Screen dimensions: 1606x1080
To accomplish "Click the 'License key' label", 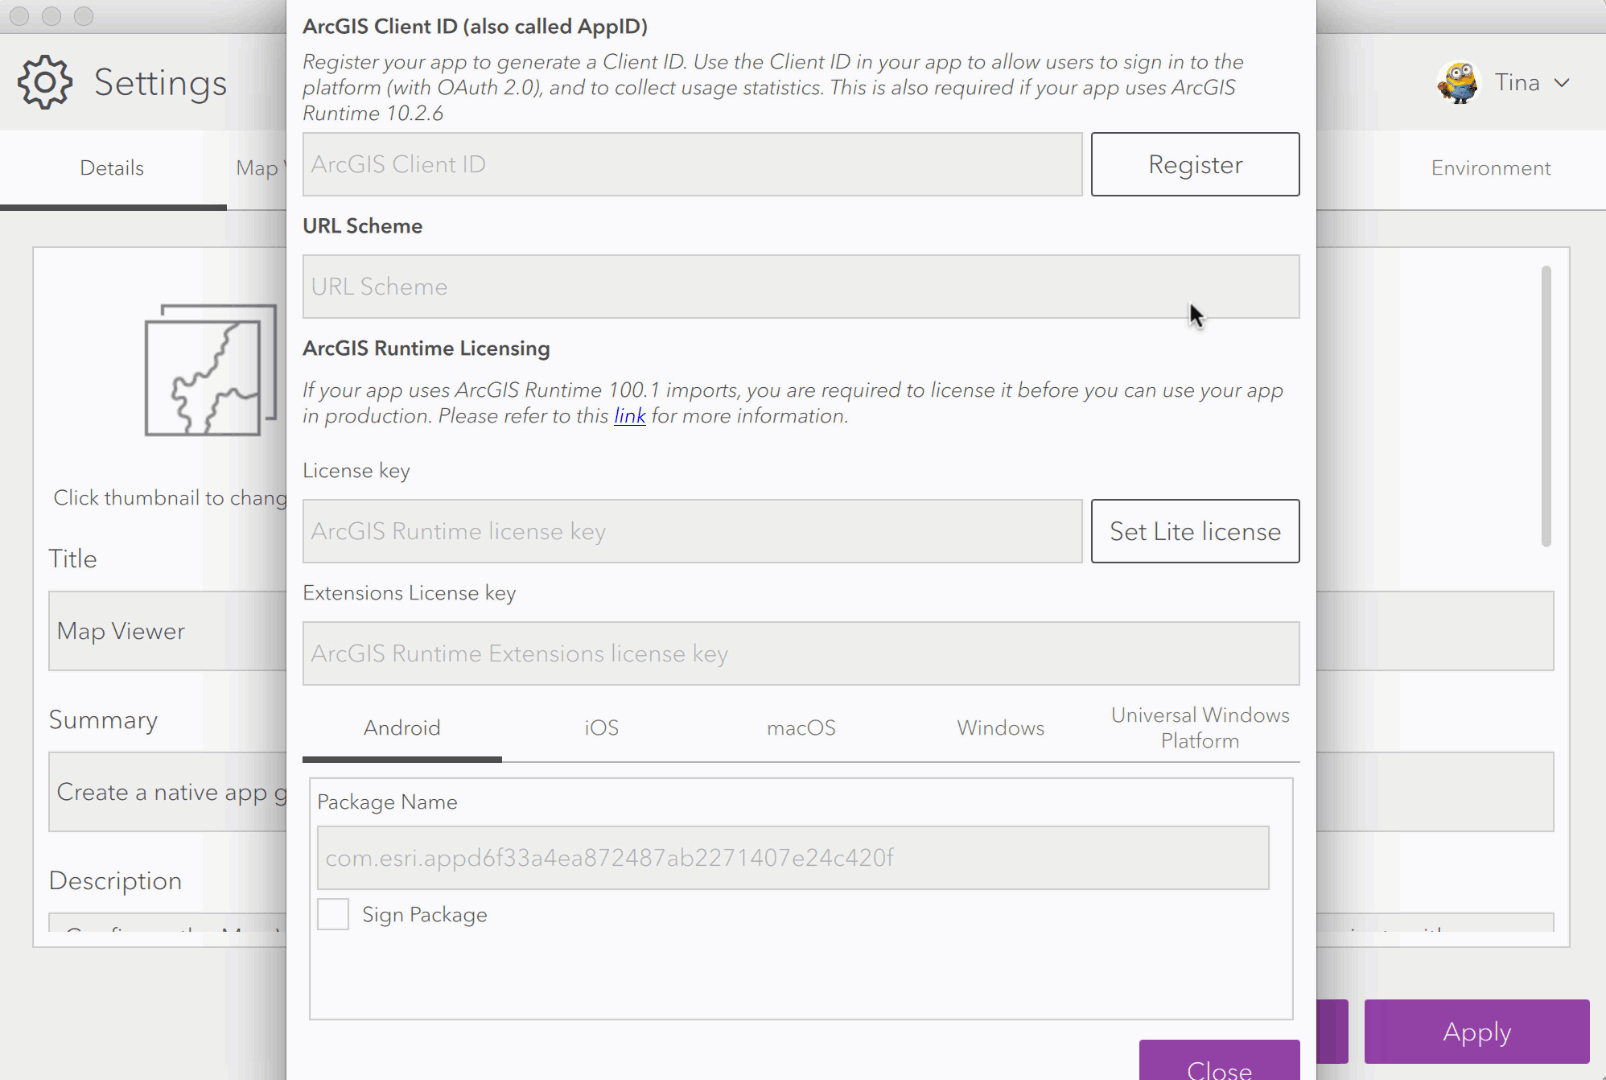I will pyautogui.click(x=356, y=471).
